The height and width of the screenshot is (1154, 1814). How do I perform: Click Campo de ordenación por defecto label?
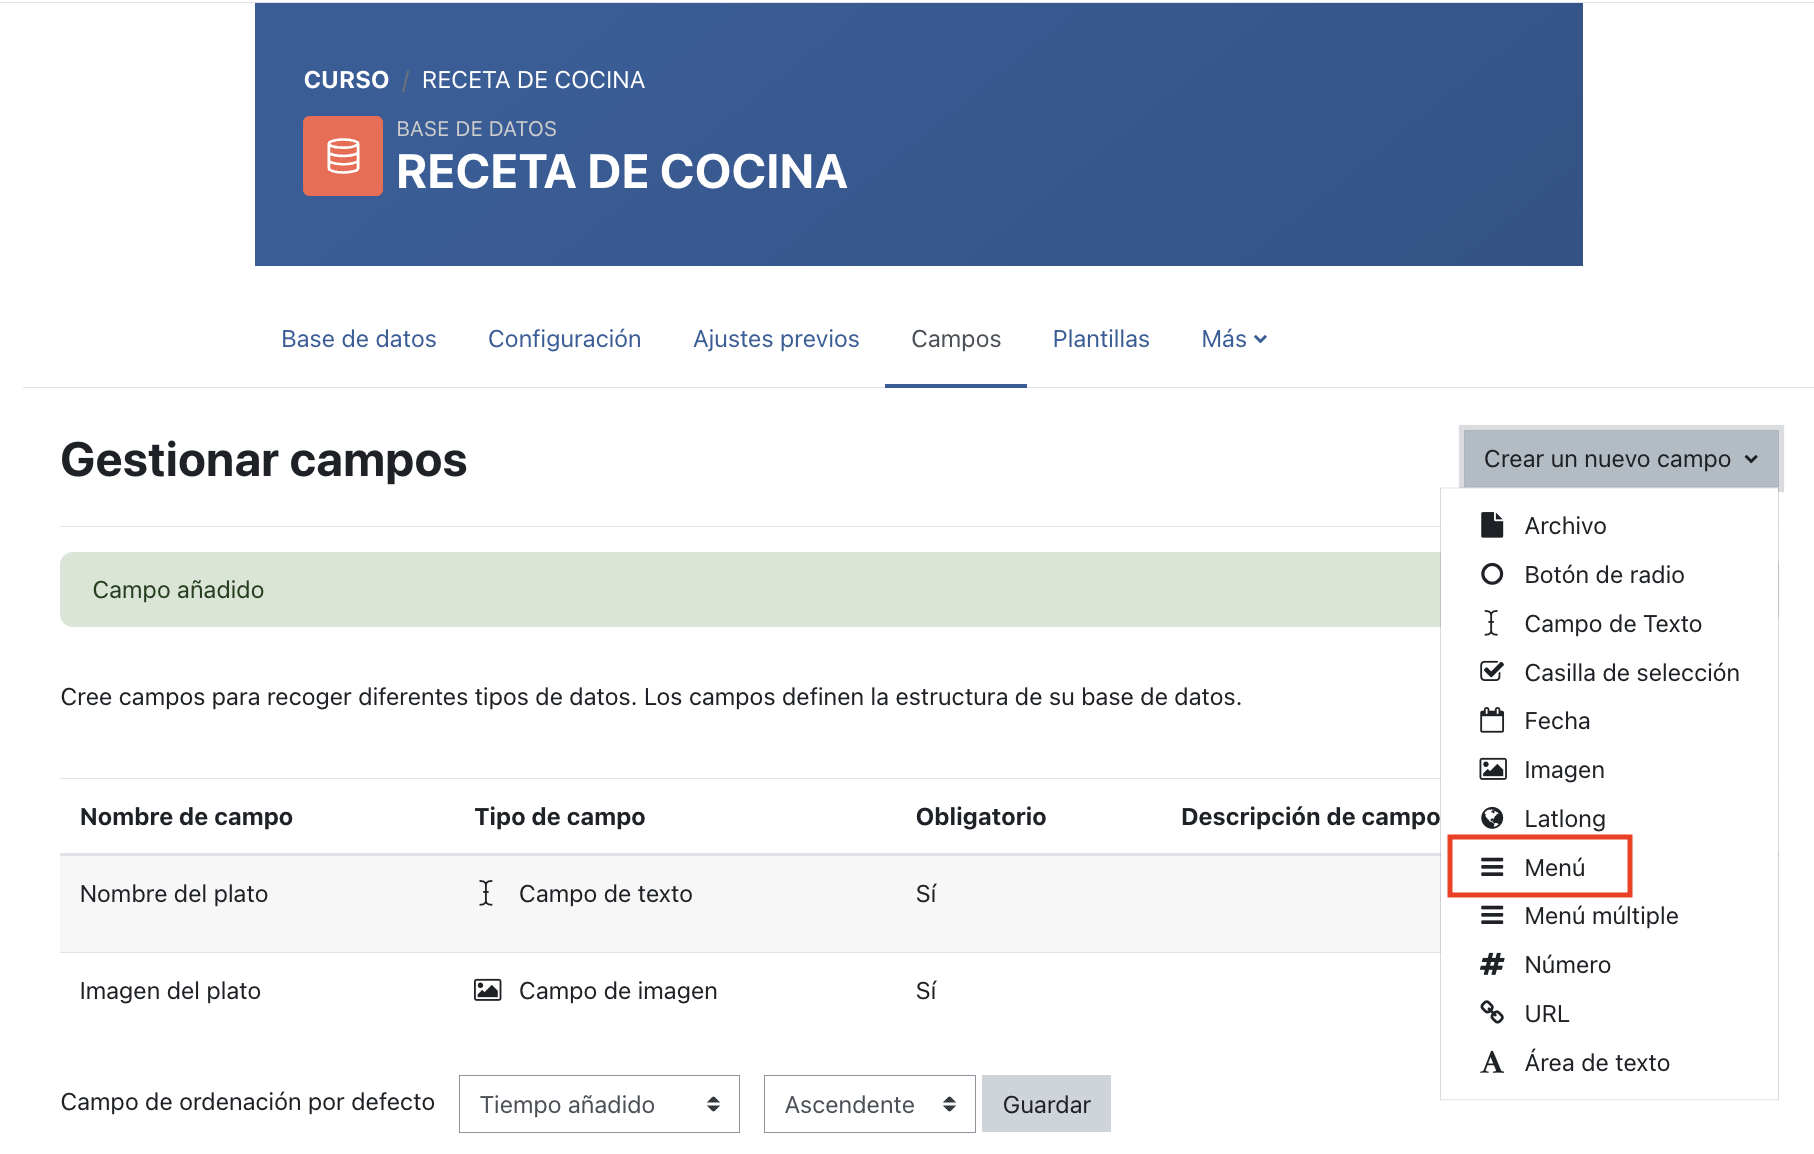tap(248, 1102)
